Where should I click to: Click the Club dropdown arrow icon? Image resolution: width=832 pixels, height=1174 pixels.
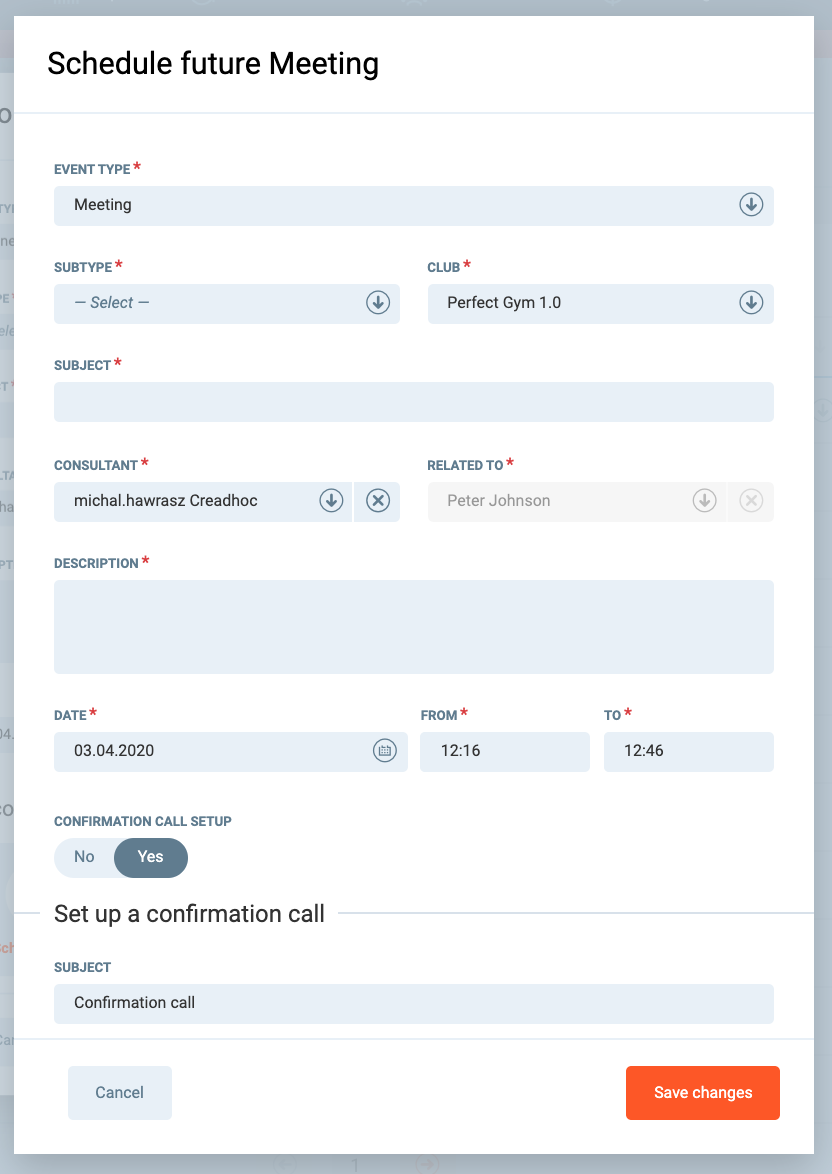(x=751, y=303)
